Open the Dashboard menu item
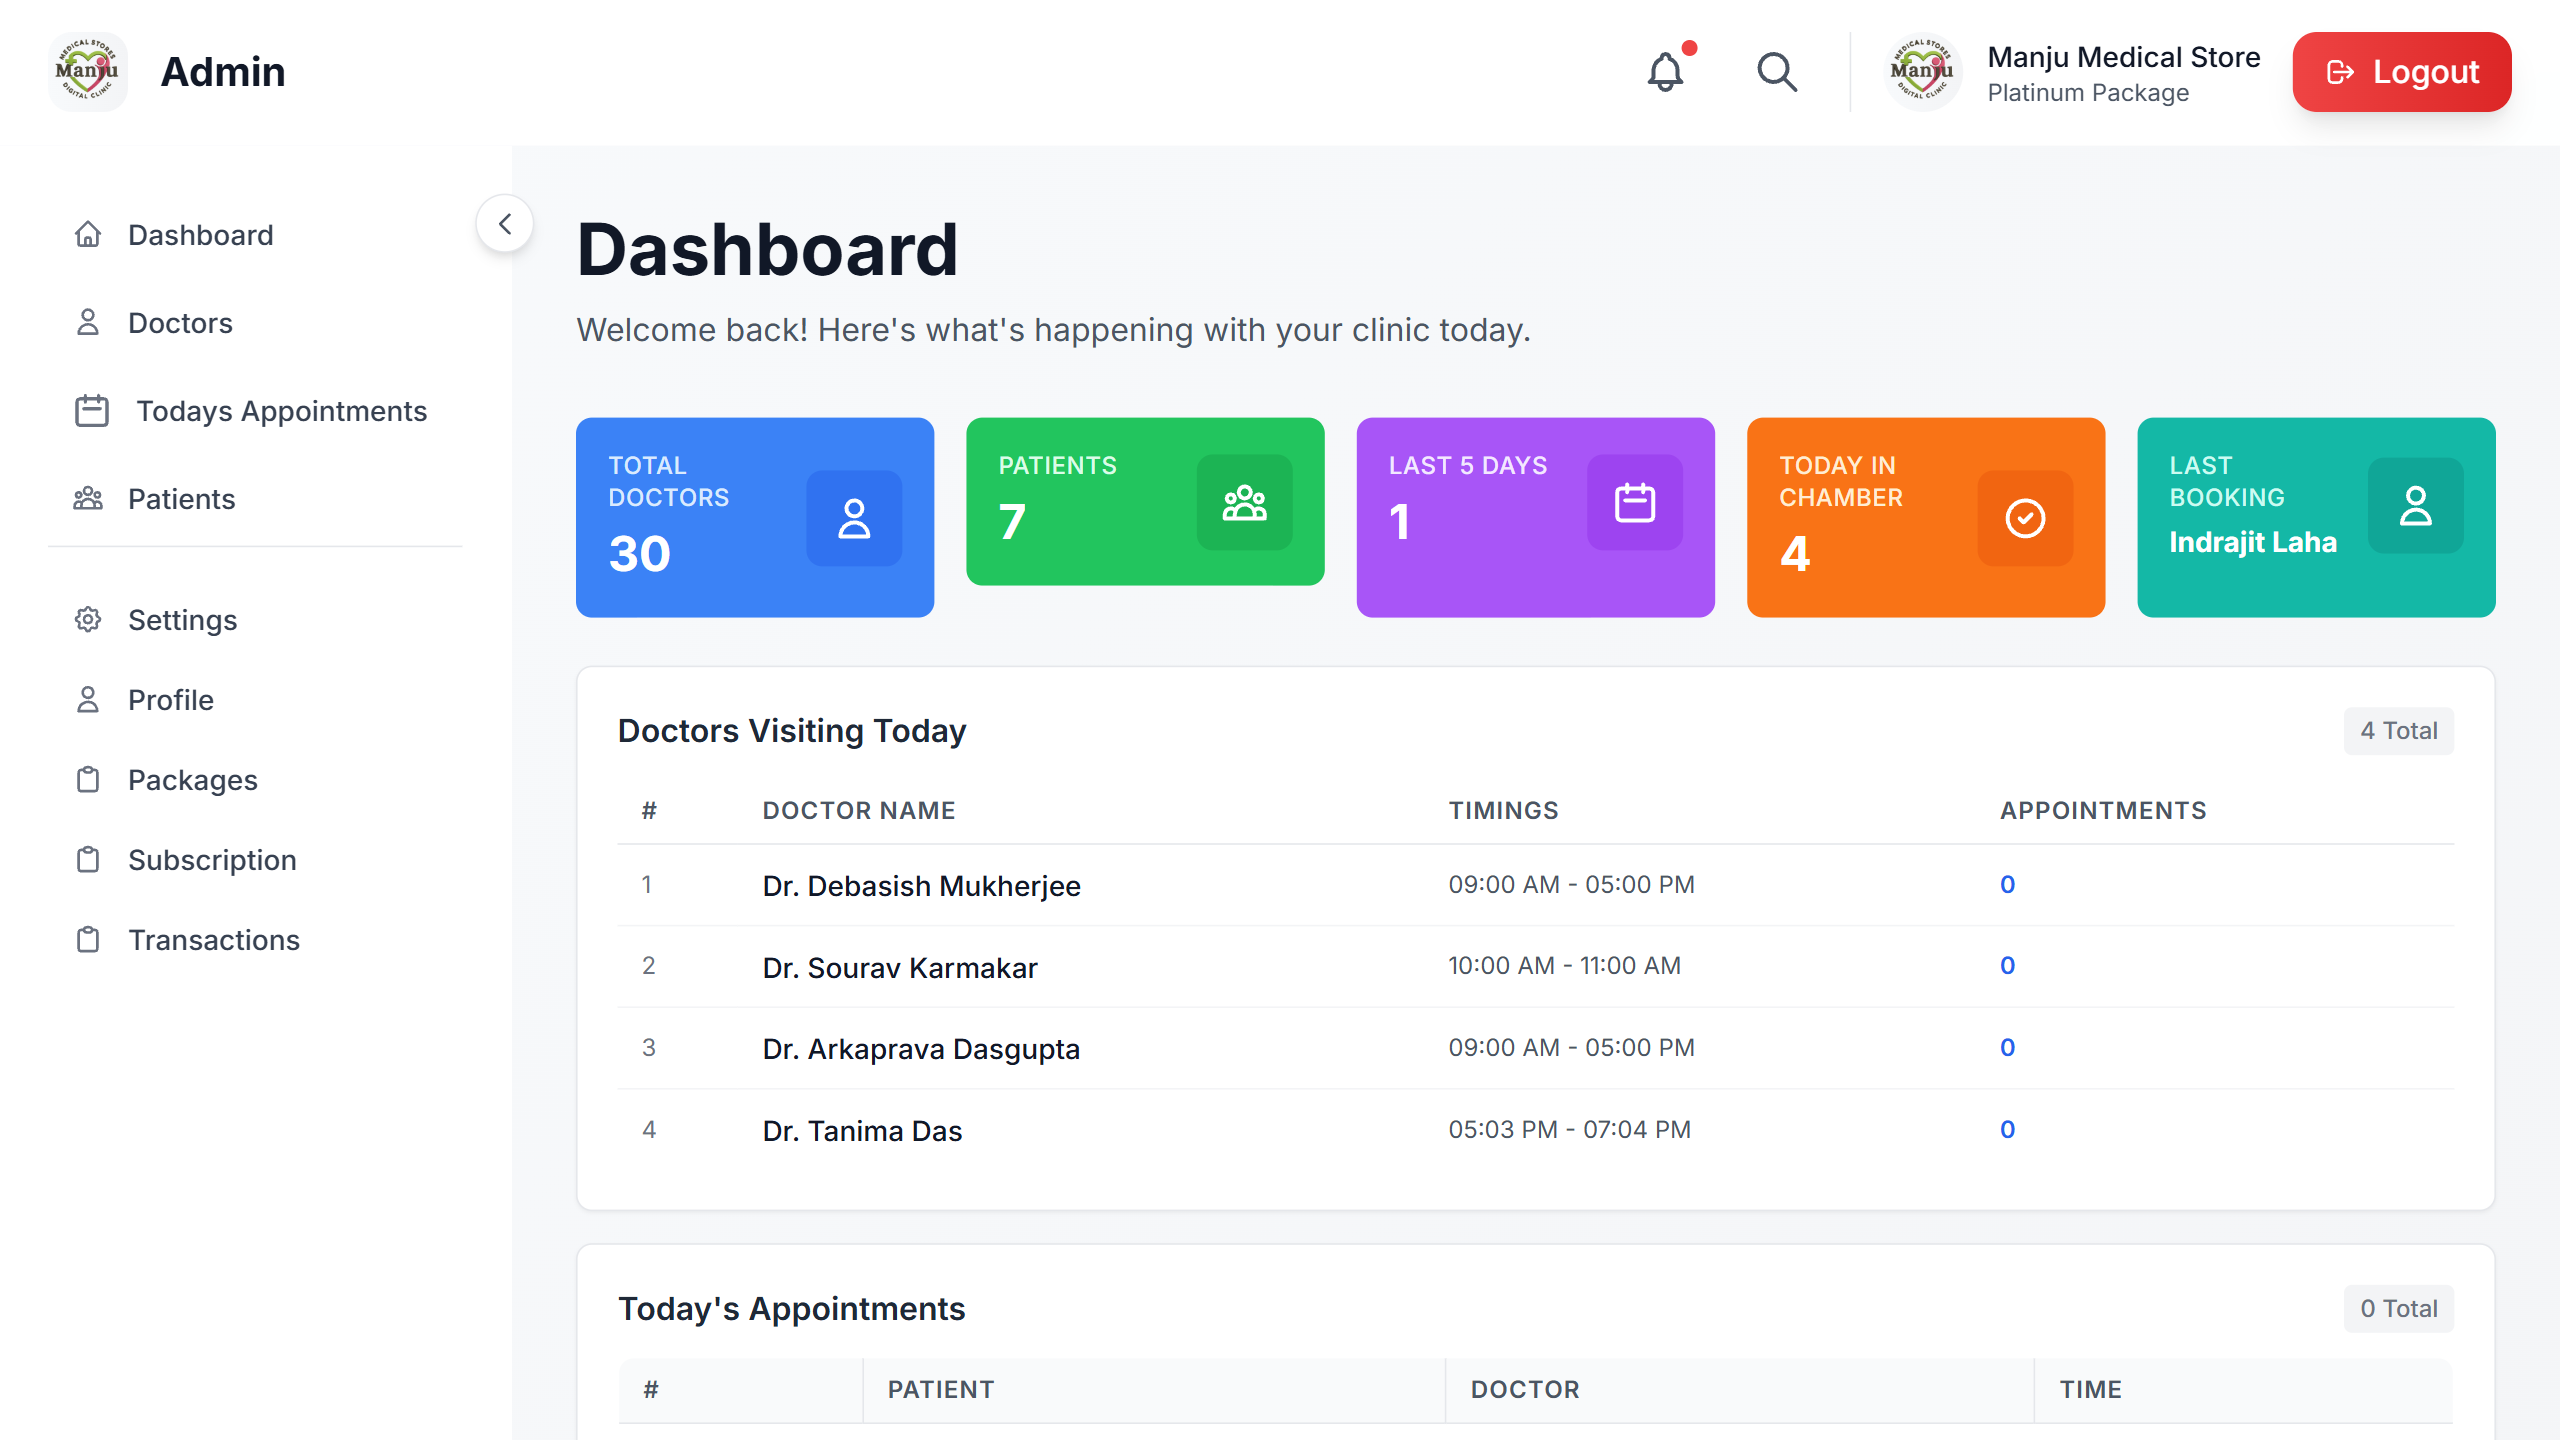This screenshot has width=2560, height=1440. [255, 234]
